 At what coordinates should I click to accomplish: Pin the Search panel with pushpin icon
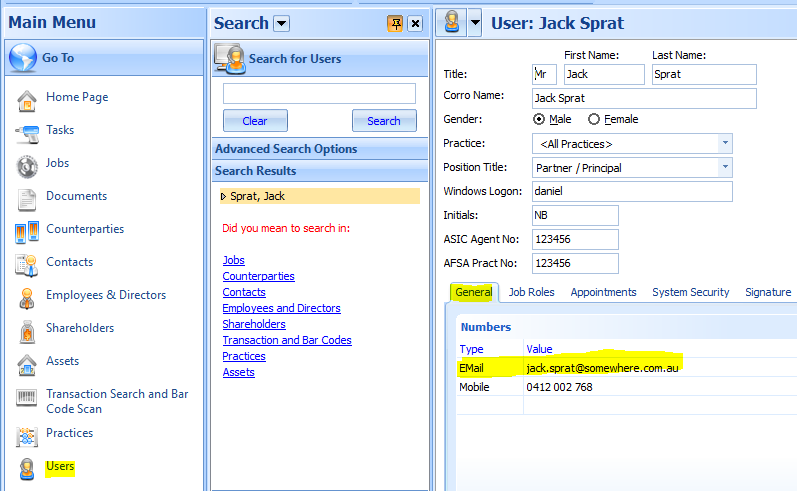click(x=395, y=23)
